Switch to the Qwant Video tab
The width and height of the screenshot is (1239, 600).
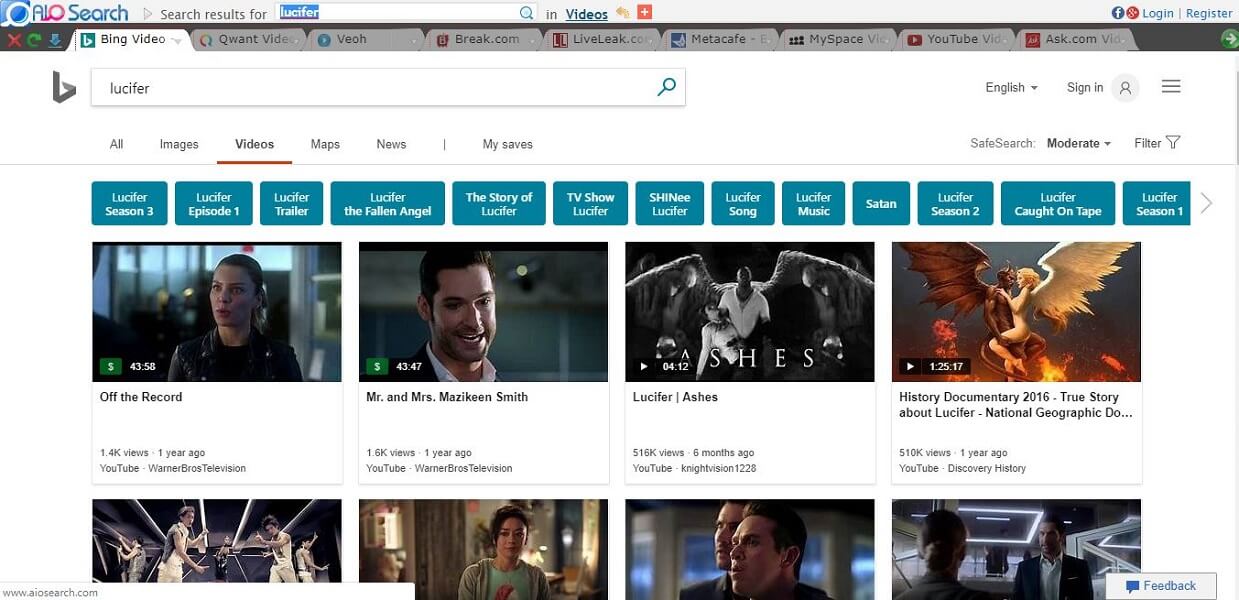coord(247,39)
